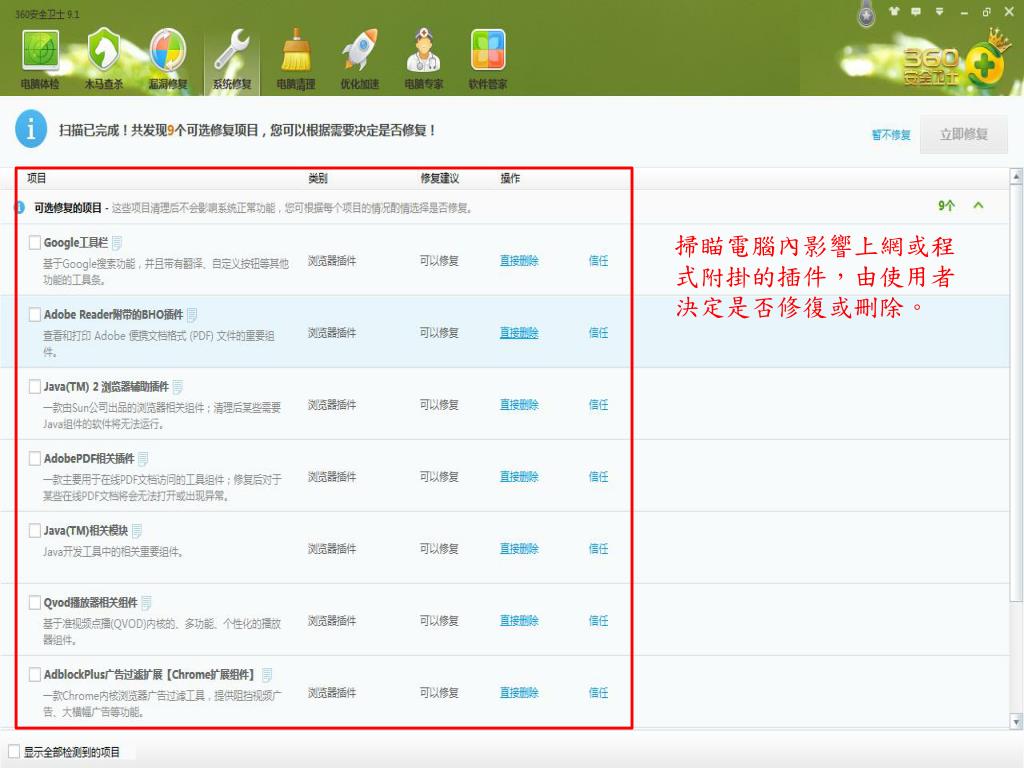Viewport: 1024px width, 768px height.
Task: Tick the Adobe Reader附带的BHO插件 checkbox
Action: tap(35, 315)
